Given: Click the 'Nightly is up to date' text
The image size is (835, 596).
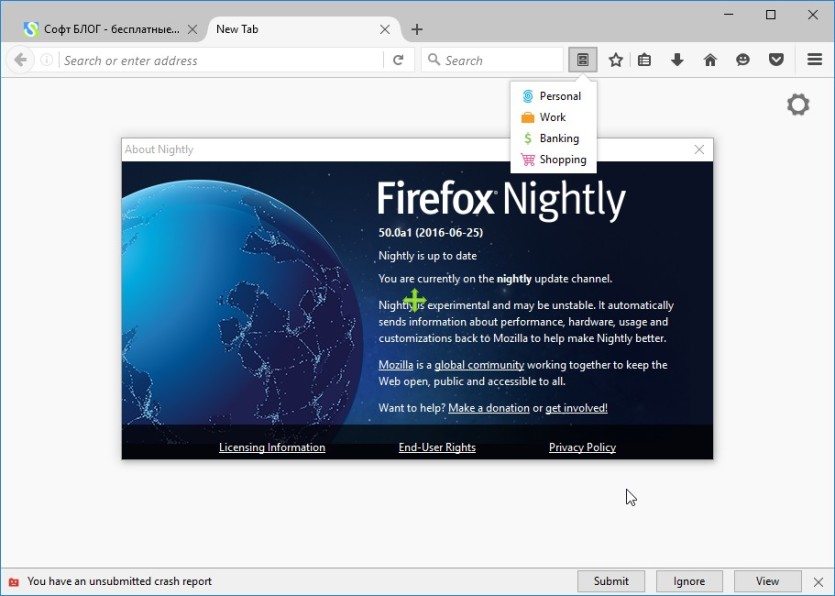Looking at the screenshot, I should 428,256.
